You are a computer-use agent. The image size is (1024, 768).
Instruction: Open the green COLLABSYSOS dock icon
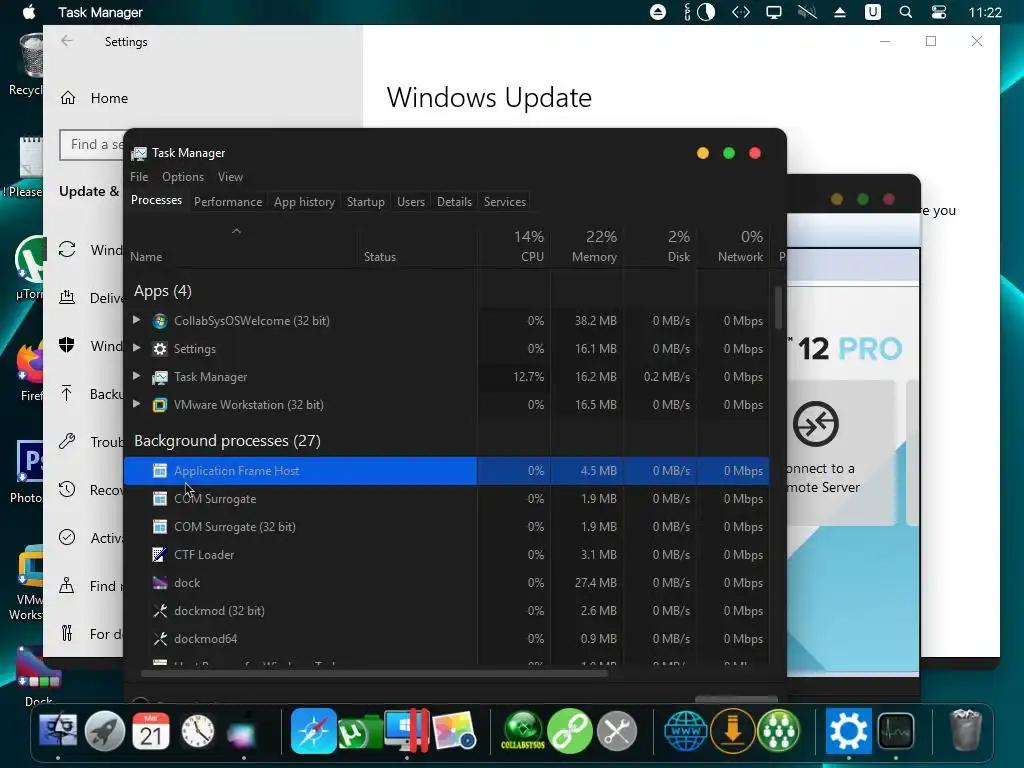coord(522,731)
